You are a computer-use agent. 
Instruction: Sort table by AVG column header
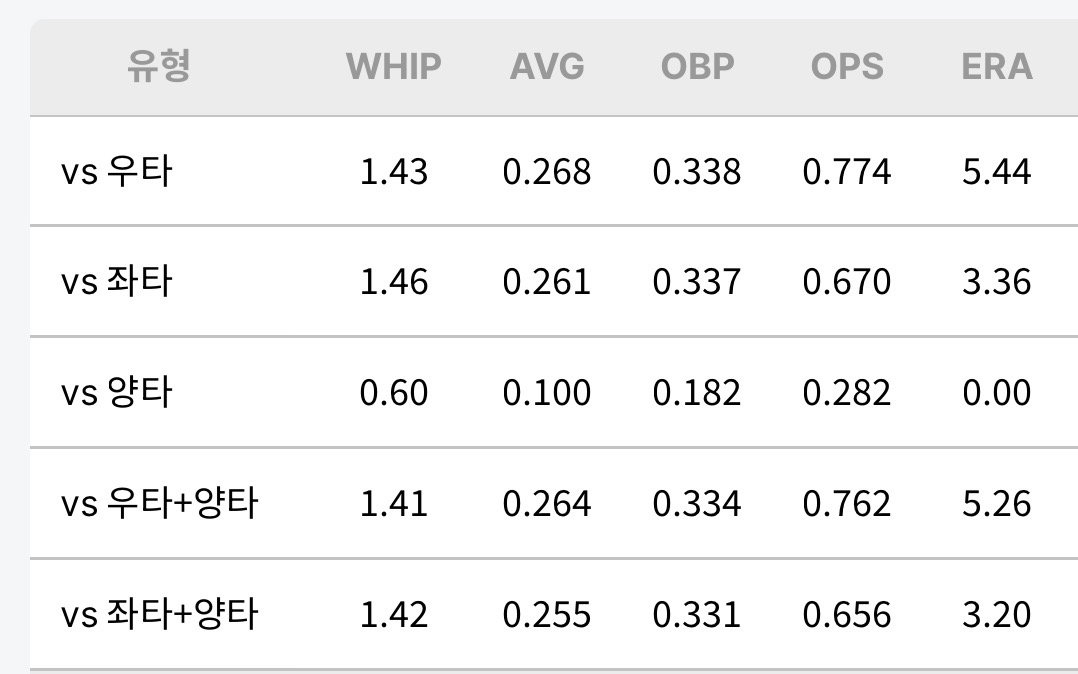click(x=547, y=67)
